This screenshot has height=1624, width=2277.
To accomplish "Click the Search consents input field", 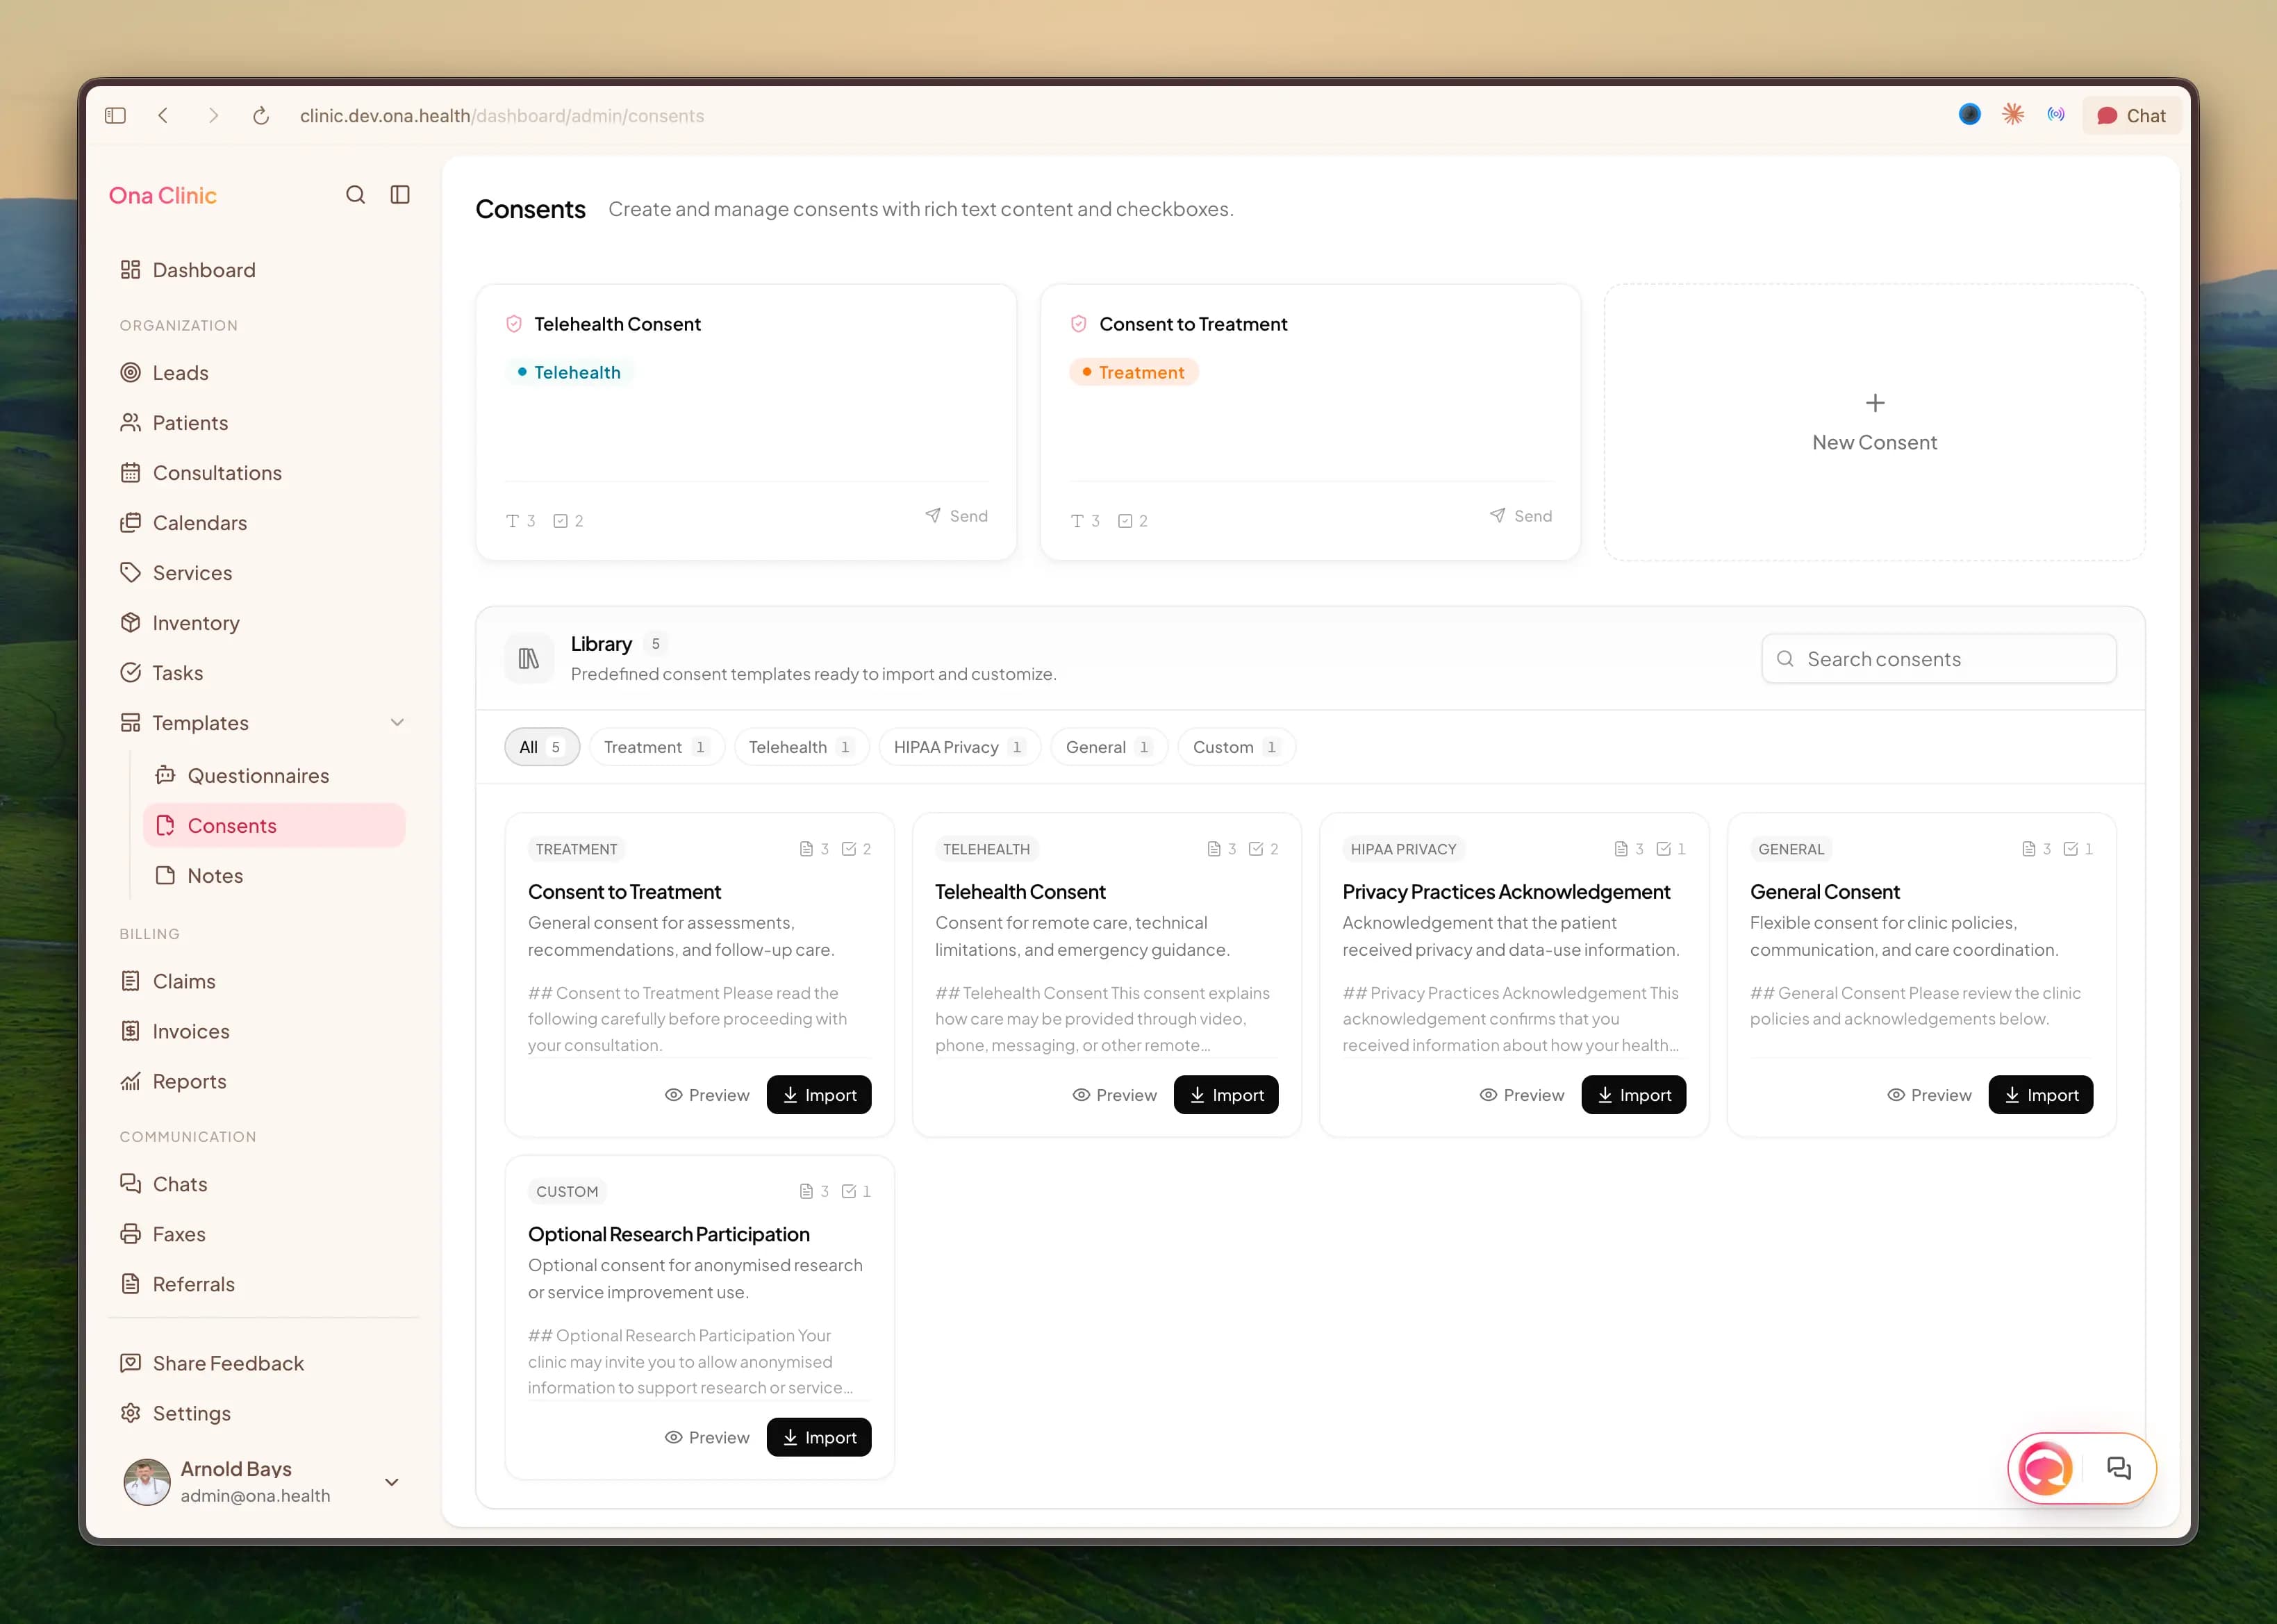I will (x=1939, y=659).
